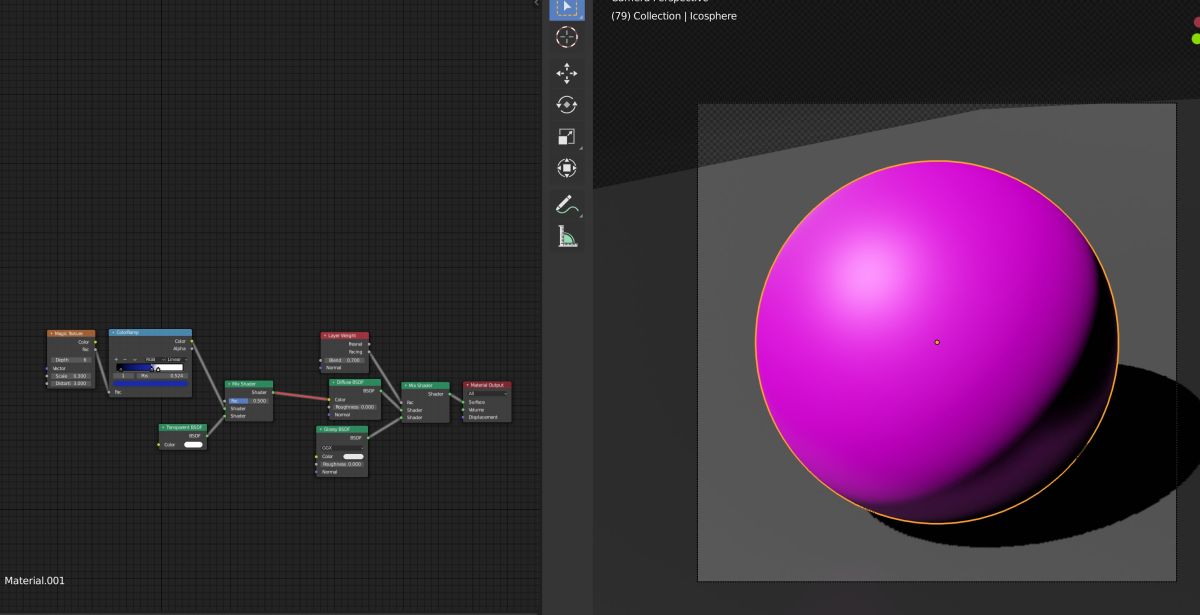Image resolution: width=1200 pixels, height=615 pixels.
Task: Click the ColorRamp gradient bar
Action: pyautogui.click(x=149, y=367)
